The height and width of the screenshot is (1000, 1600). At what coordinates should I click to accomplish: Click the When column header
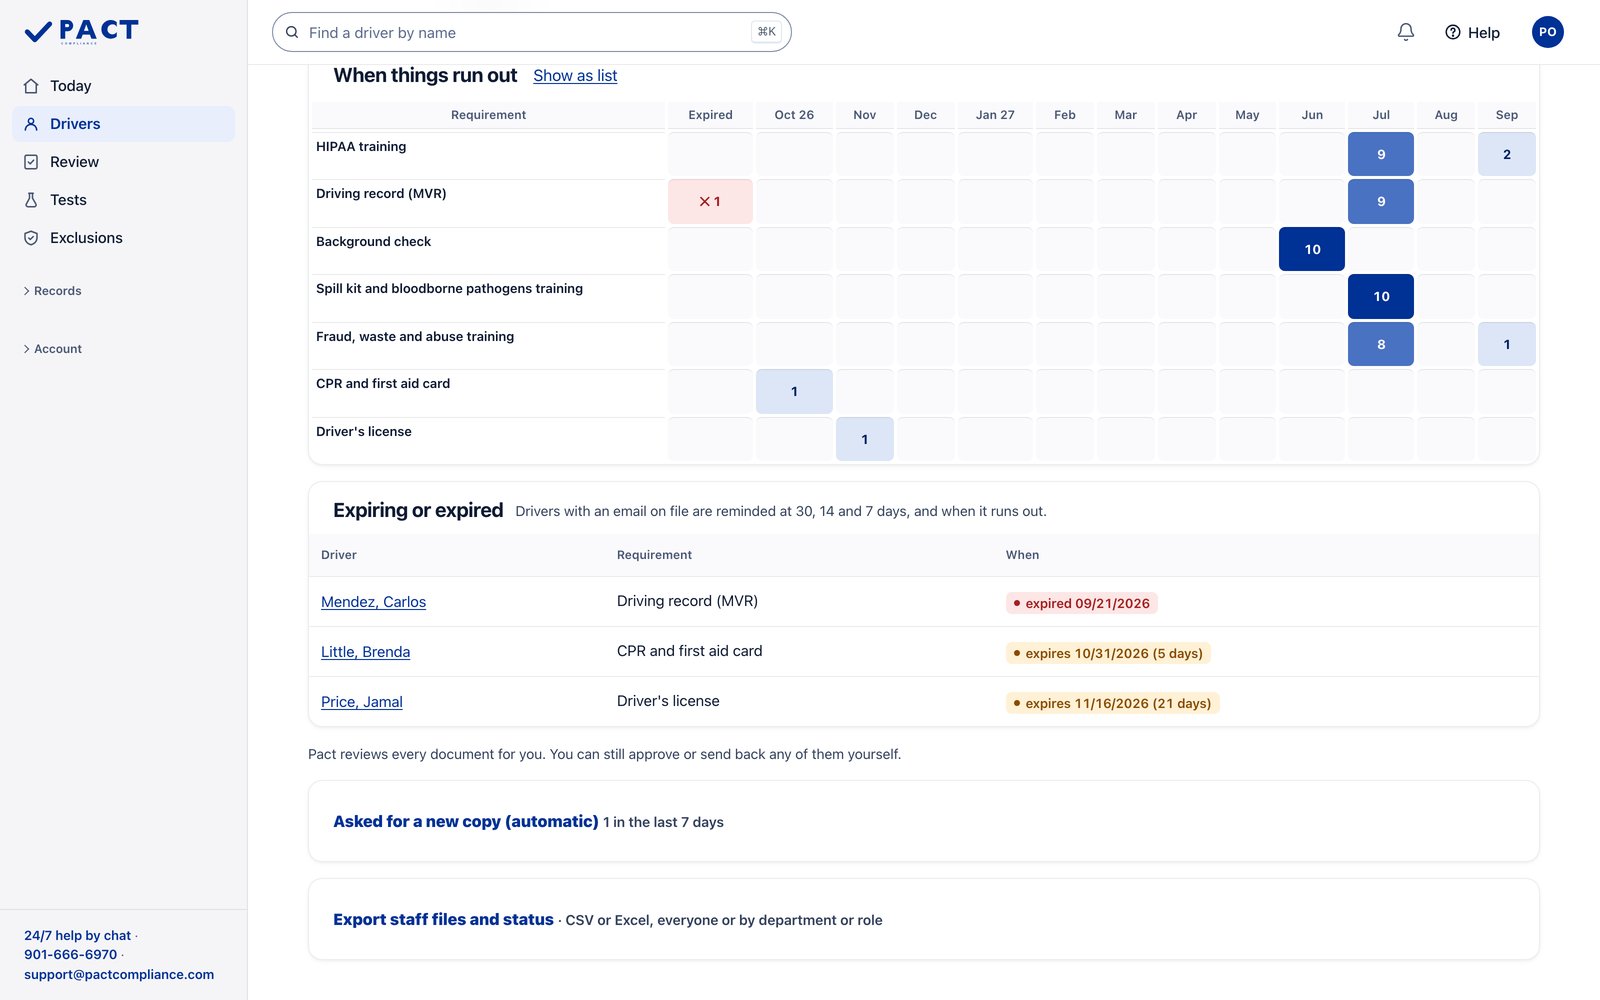coord(1022,555)
